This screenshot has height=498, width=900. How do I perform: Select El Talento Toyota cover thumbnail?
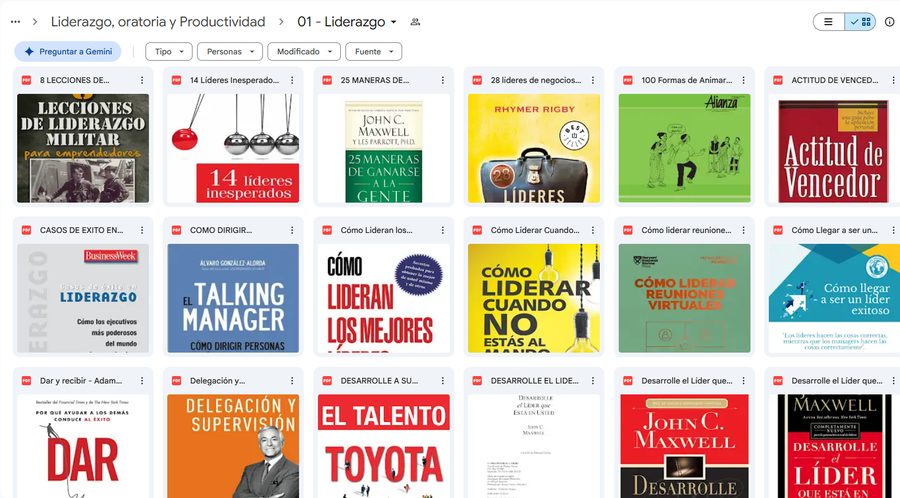coord(383,446)
